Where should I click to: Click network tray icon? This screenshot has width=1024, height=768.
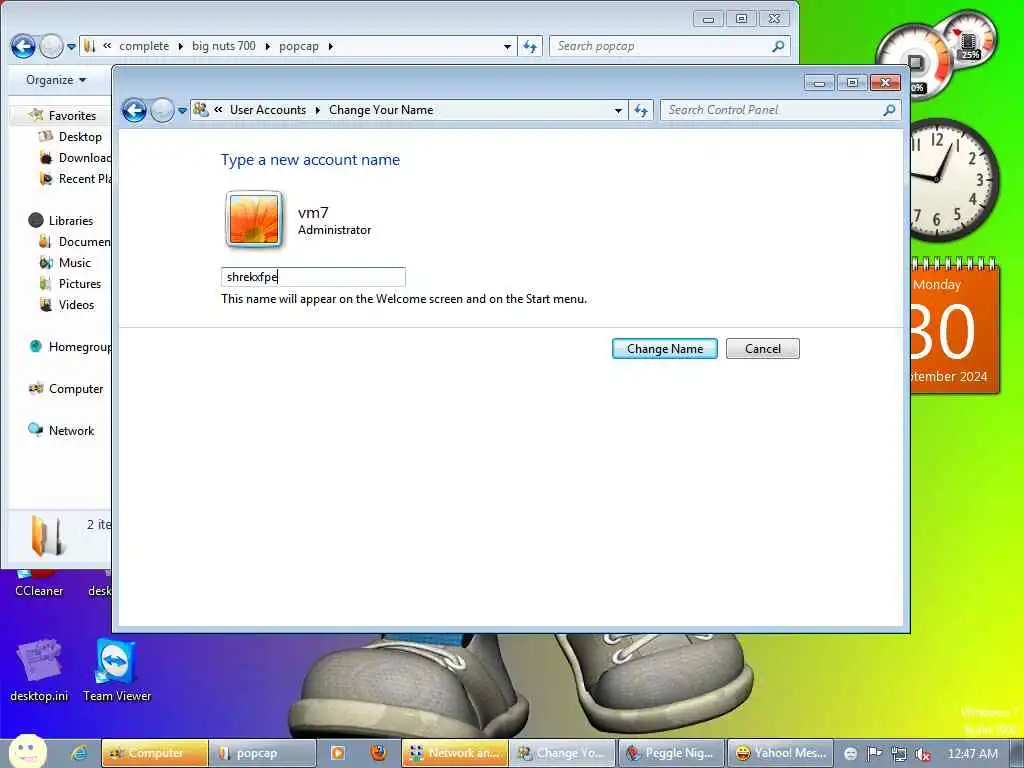899,754
